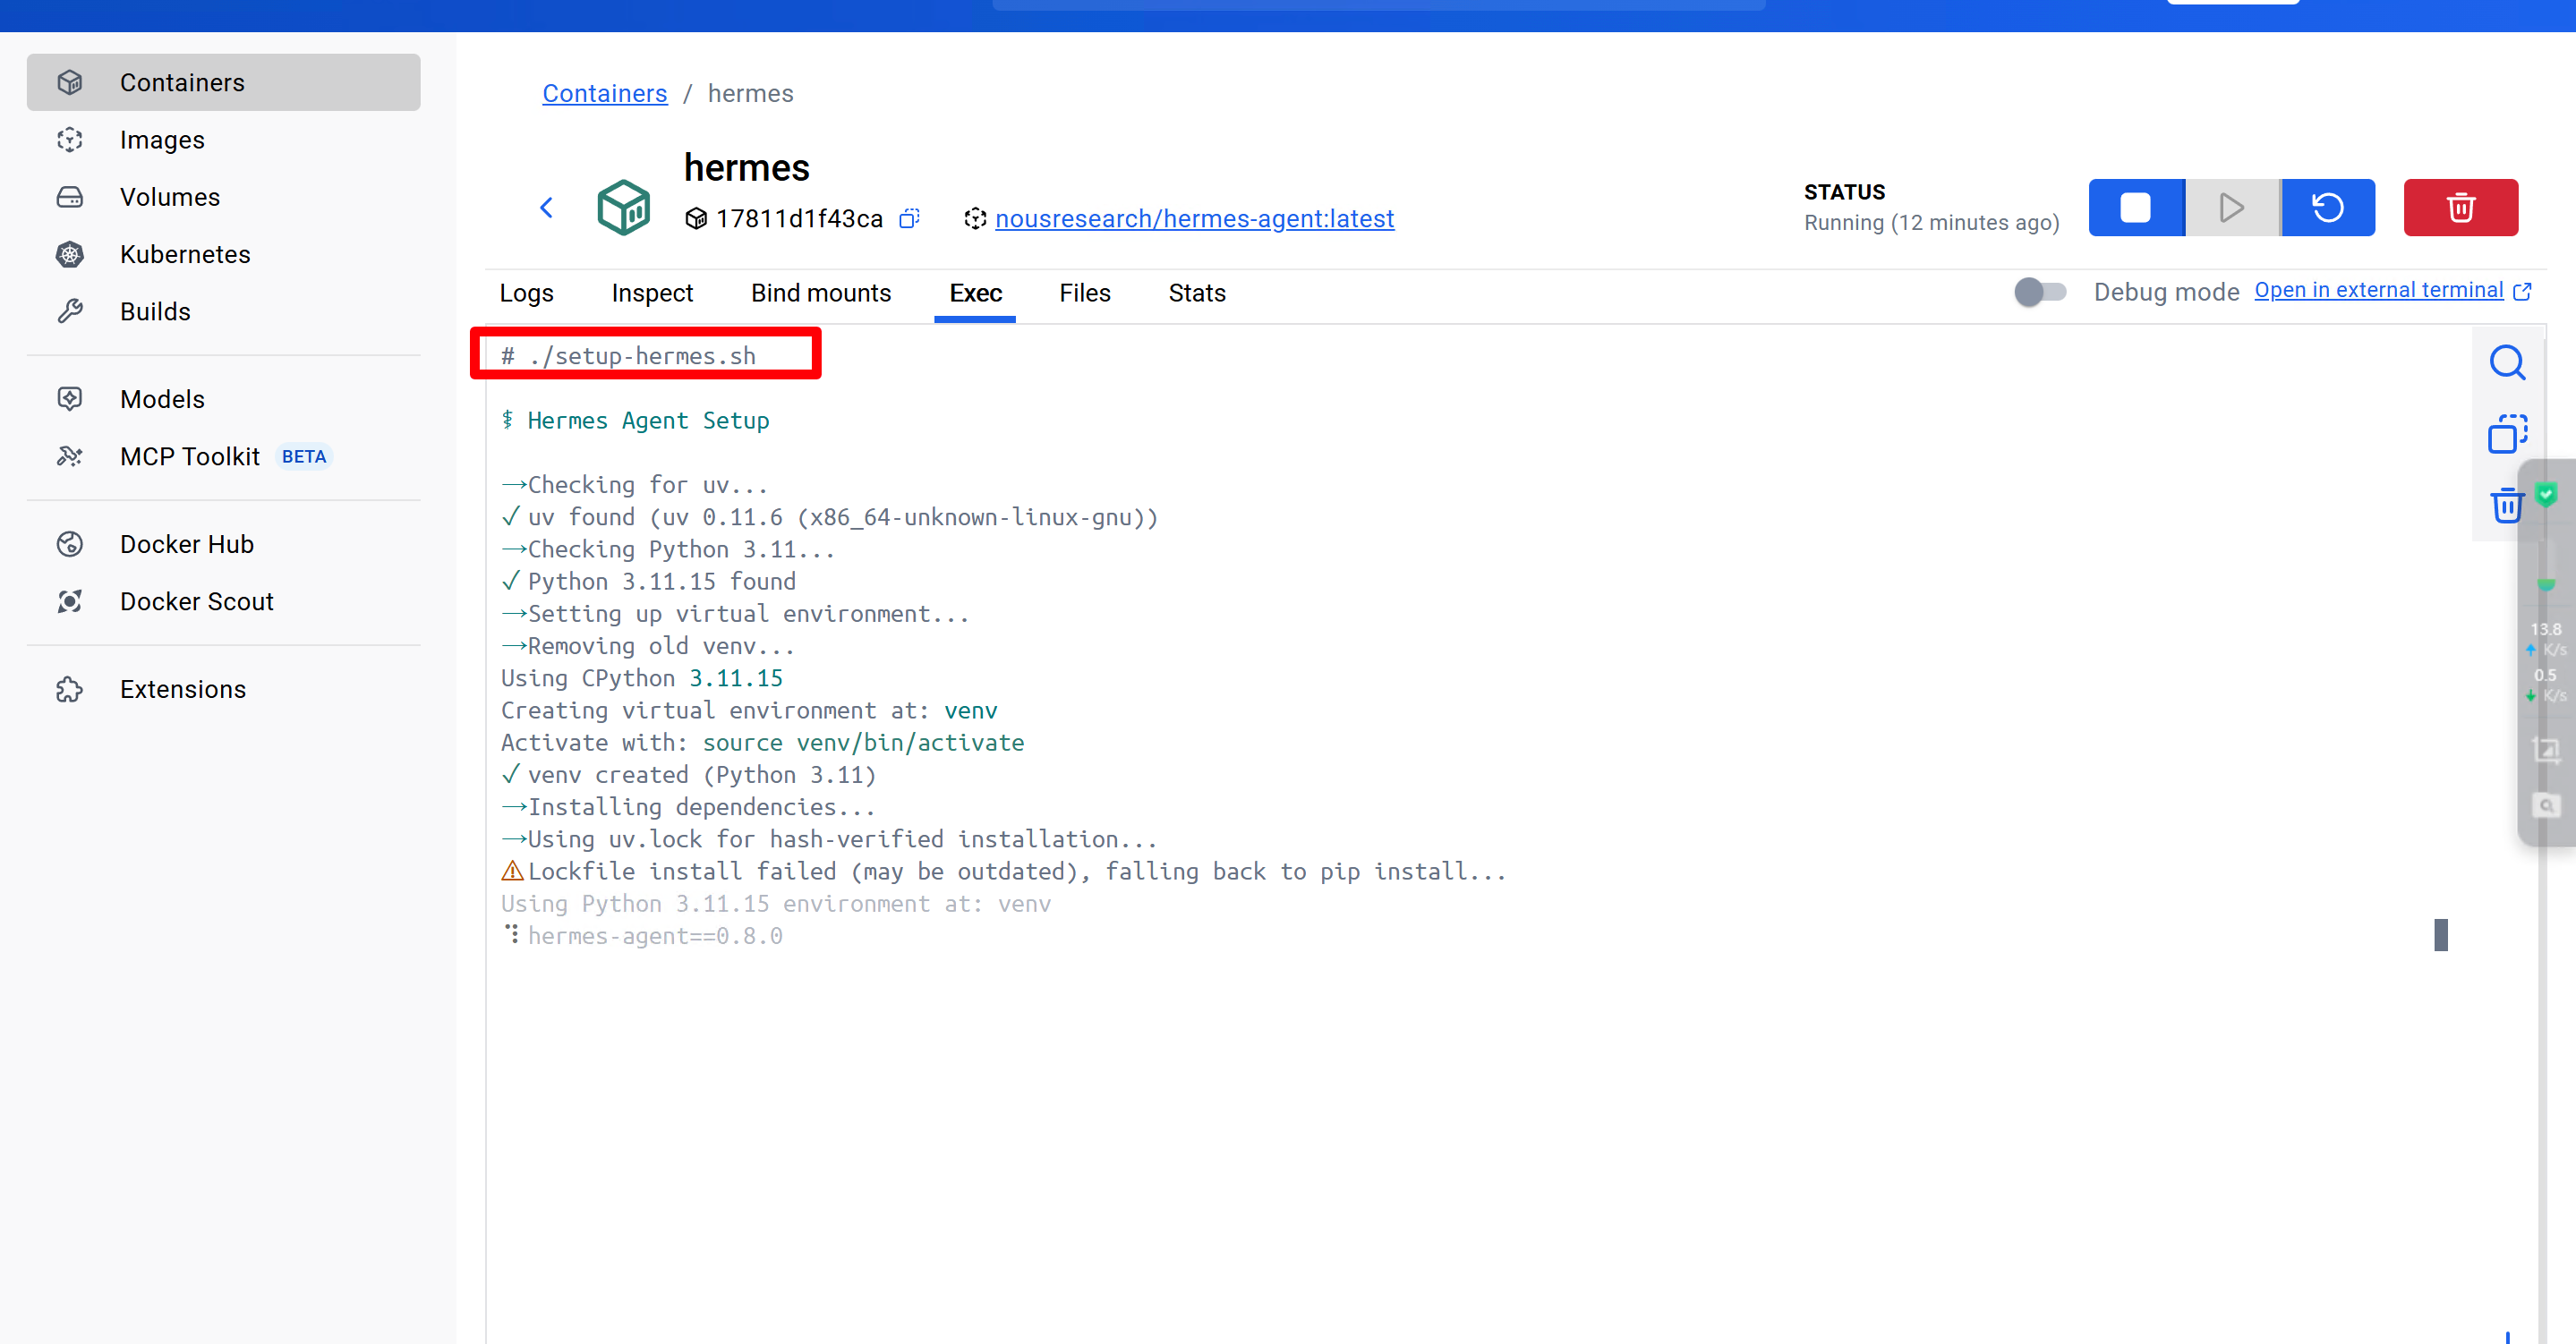Switch to the Logs tab
Viewport: 2576px width, 1344px height.
(x=526, y=293)
